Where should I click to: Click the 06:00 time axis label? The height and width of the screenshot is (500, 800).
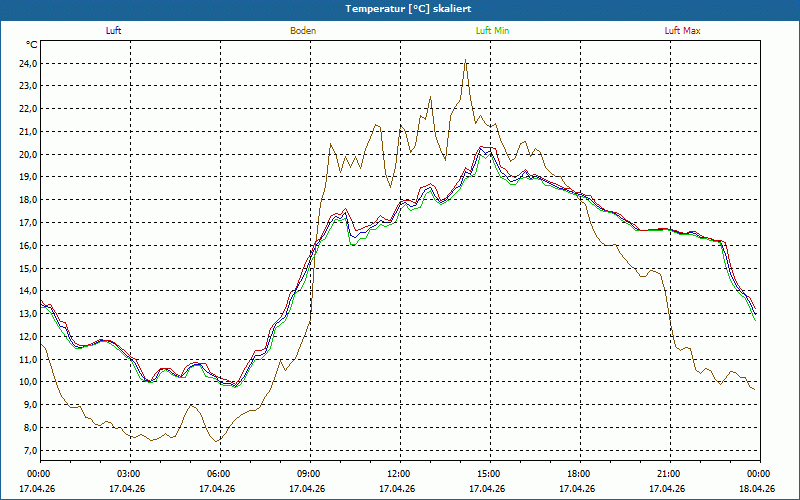(x=220, y=474)
